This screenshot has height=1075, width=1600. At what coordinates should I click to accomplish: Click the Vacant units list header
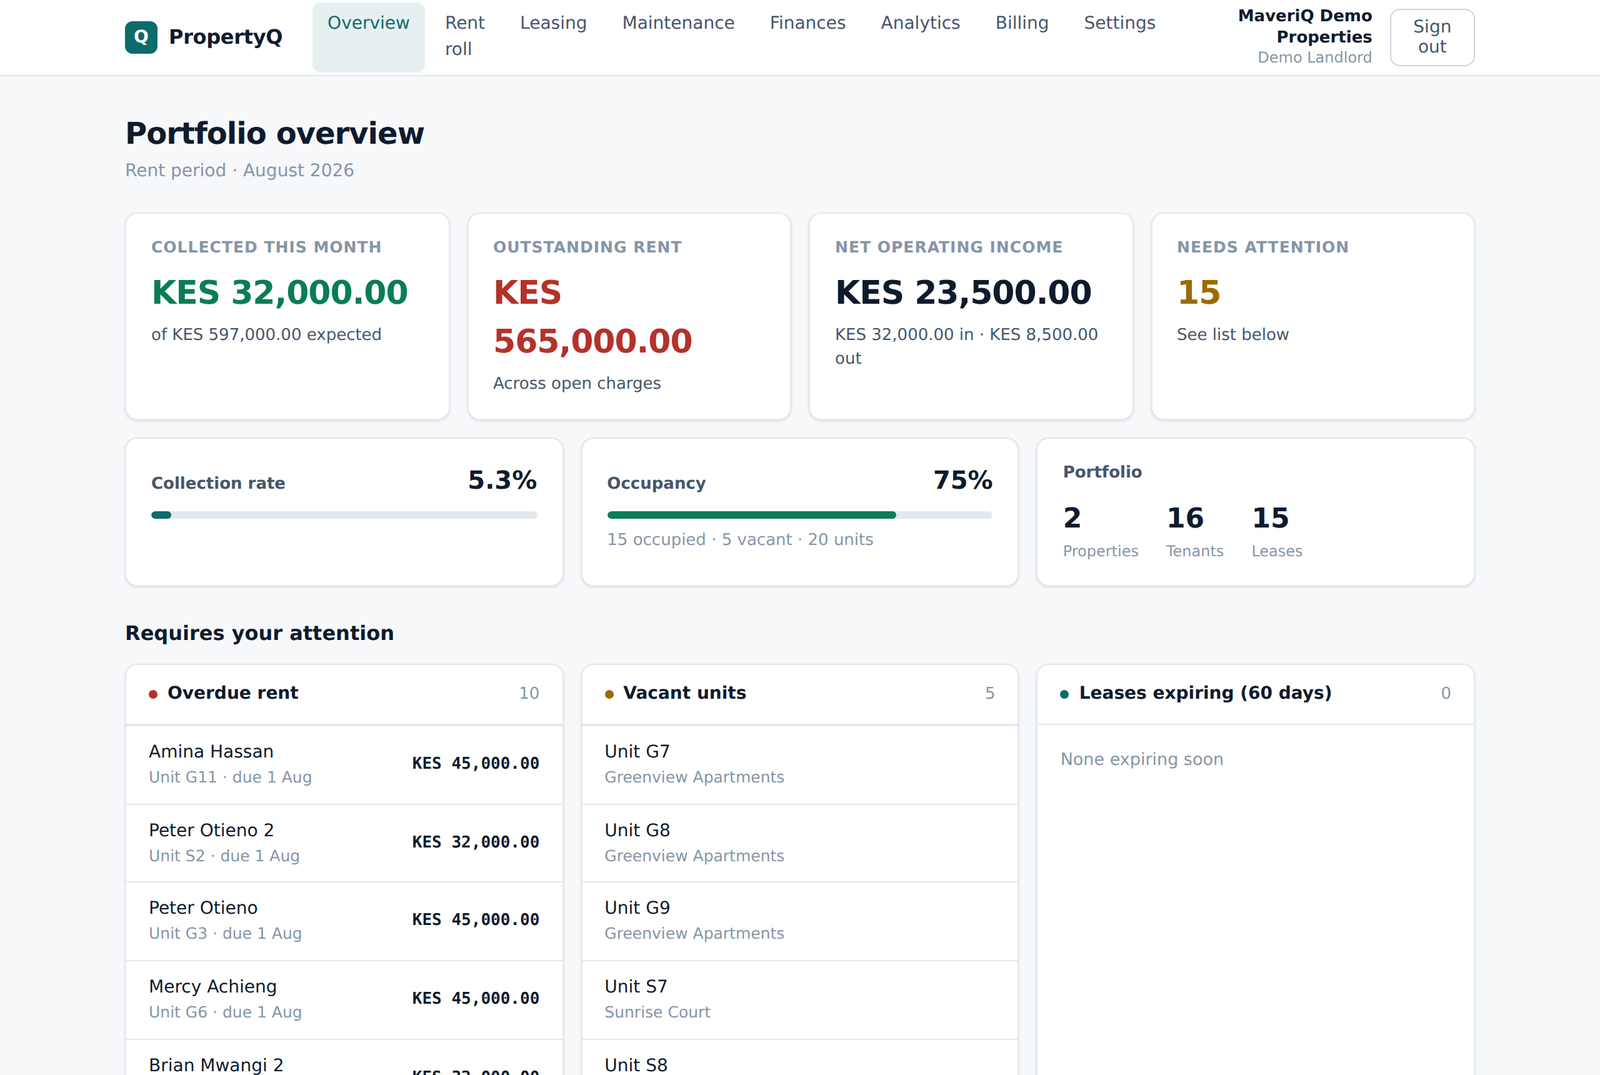tap(800, 694)
